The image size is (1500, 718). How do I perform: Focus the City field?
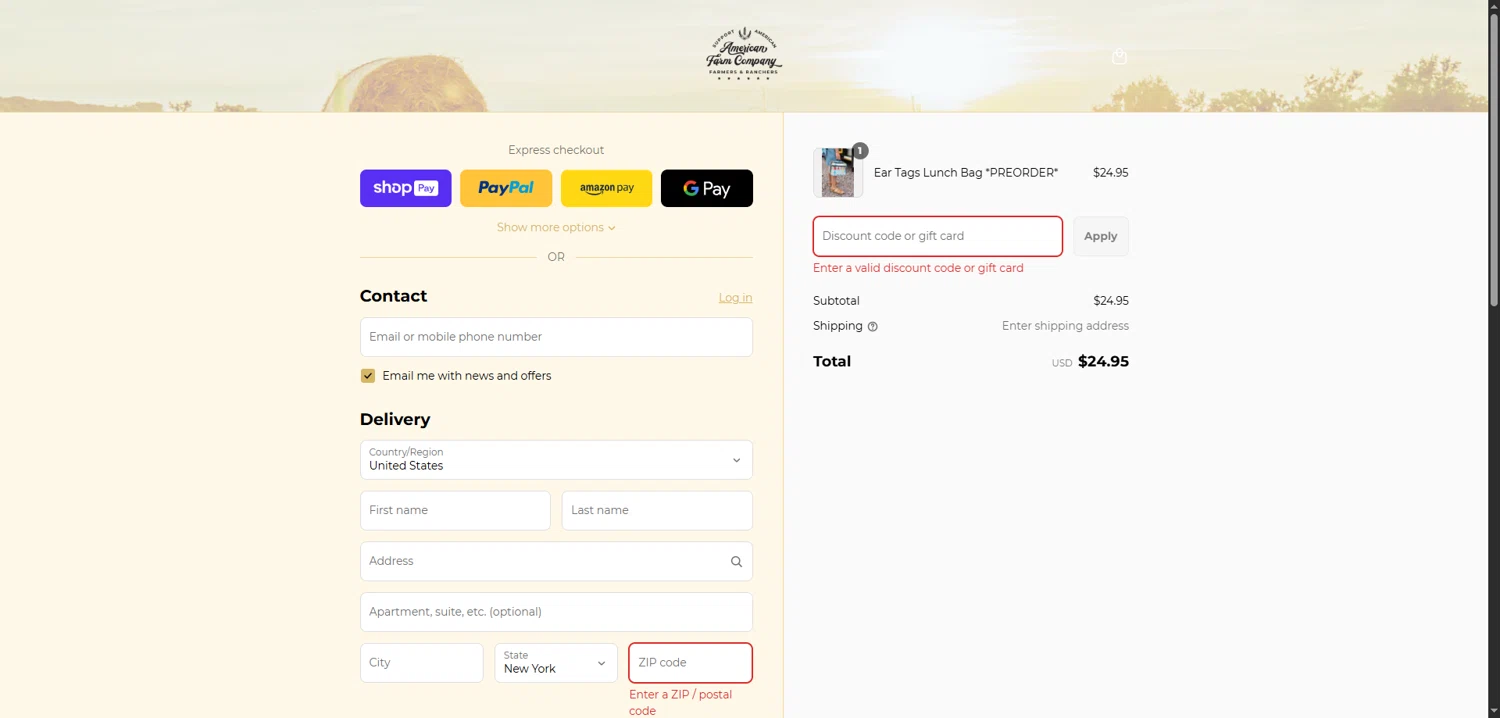(422, 663)
